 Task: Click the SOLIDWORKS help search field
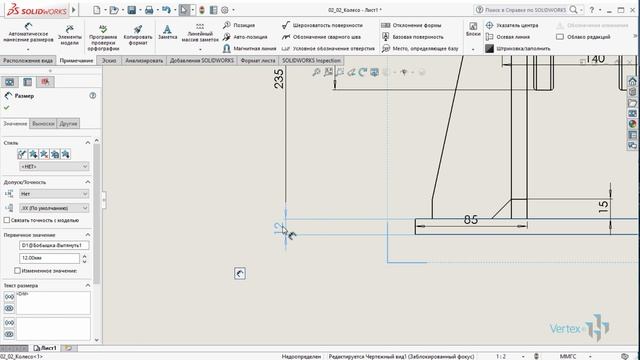pos(527,9)
